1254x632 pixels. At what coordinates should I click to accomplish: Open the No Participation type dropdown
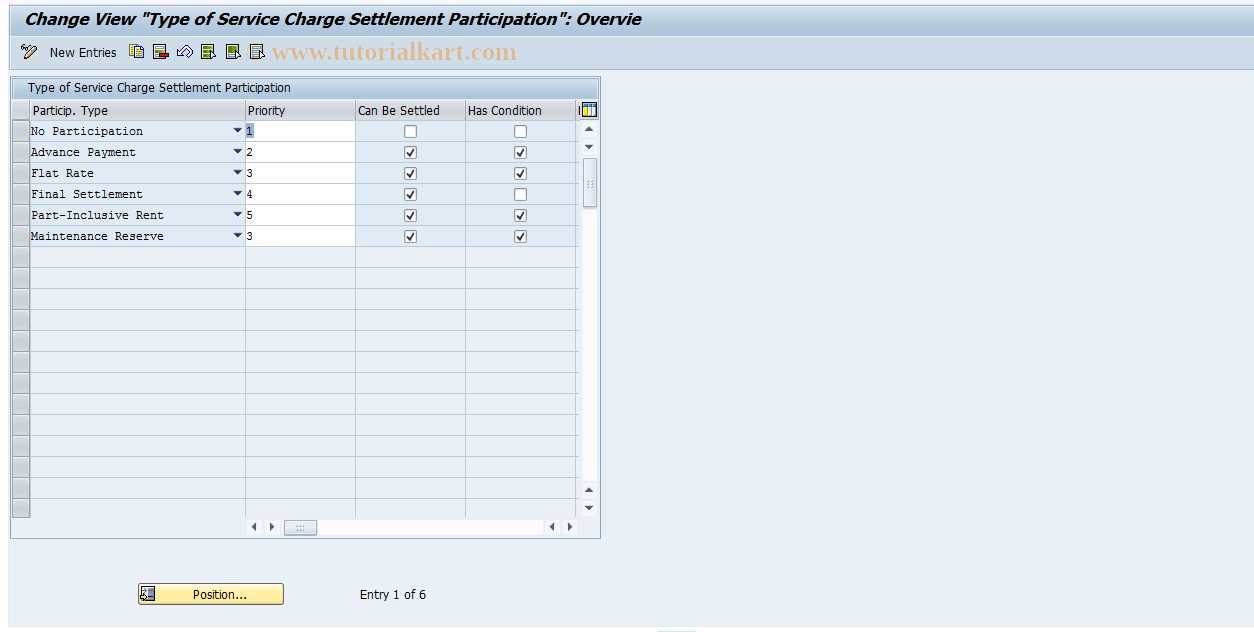(237, 131)
